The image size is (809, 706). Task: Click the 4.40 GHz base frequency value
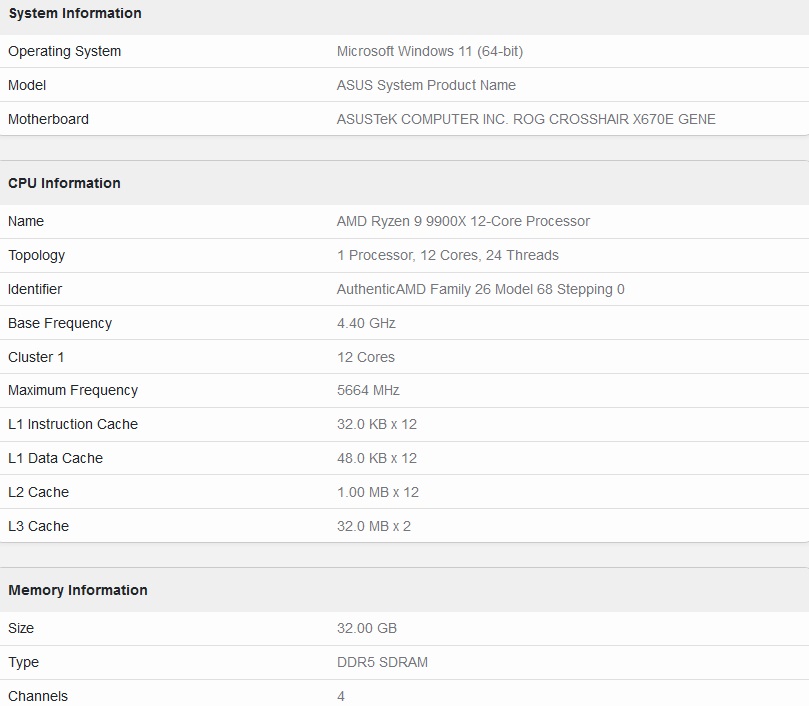pos(366,324)
